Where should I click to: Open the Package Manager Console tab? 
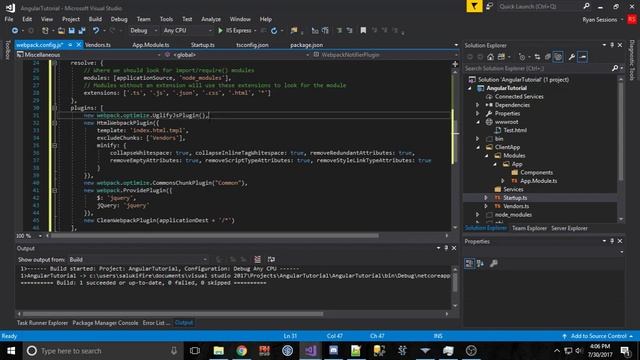click(105, 323)
